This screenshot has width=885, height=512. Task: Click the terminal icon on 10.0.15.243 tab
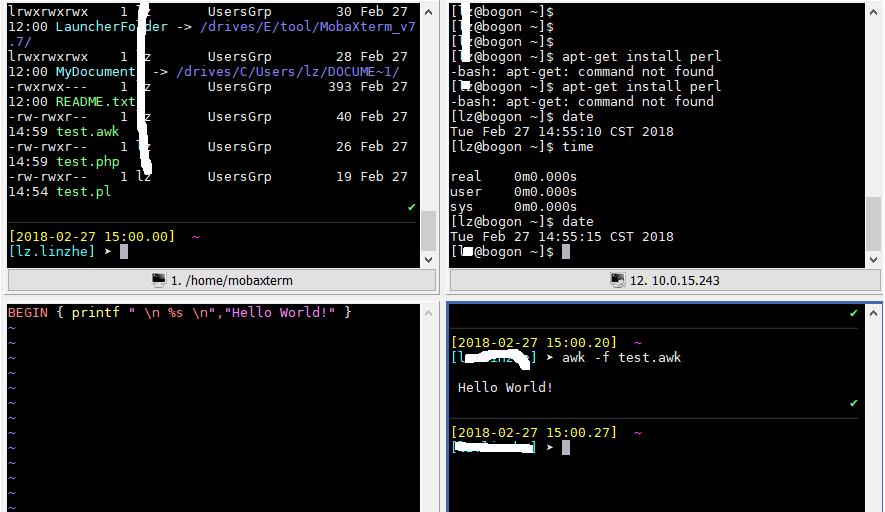(x=617, y=280)
